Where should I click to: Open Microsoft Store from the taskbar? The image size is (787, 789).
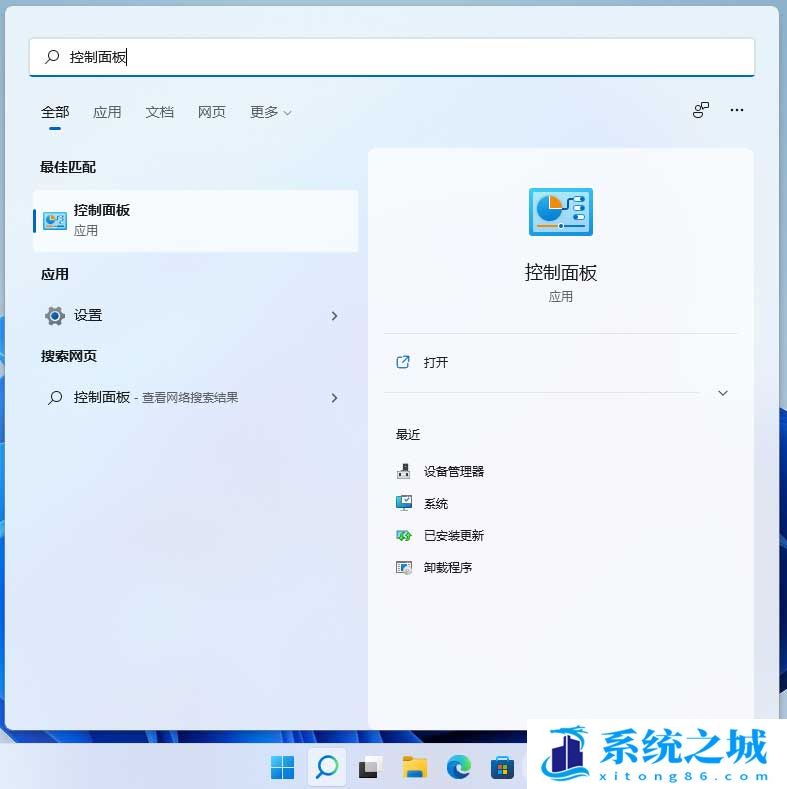(502, 767)
